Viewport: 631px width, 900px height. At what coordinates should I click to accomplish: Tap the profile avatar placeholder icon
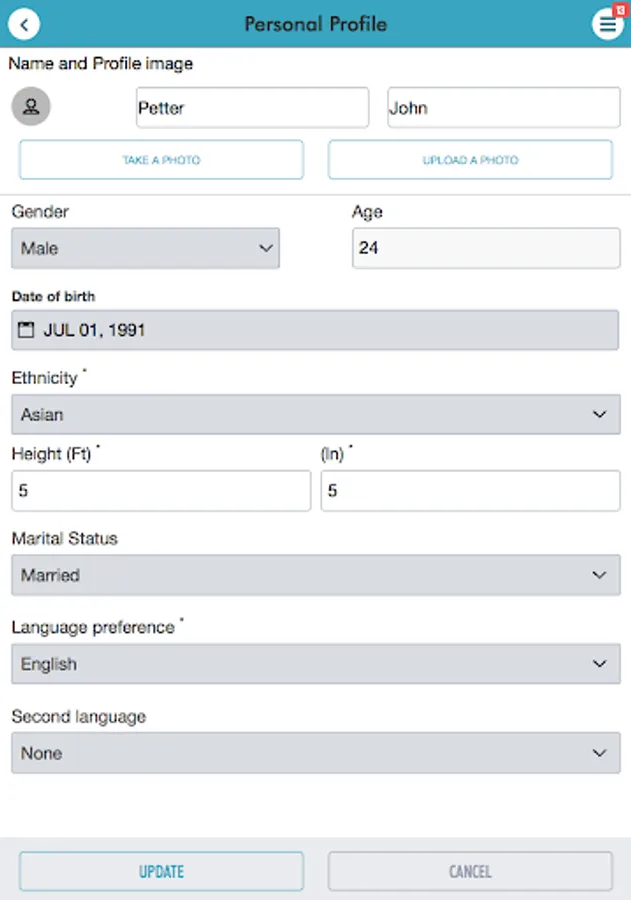point(31,105)
